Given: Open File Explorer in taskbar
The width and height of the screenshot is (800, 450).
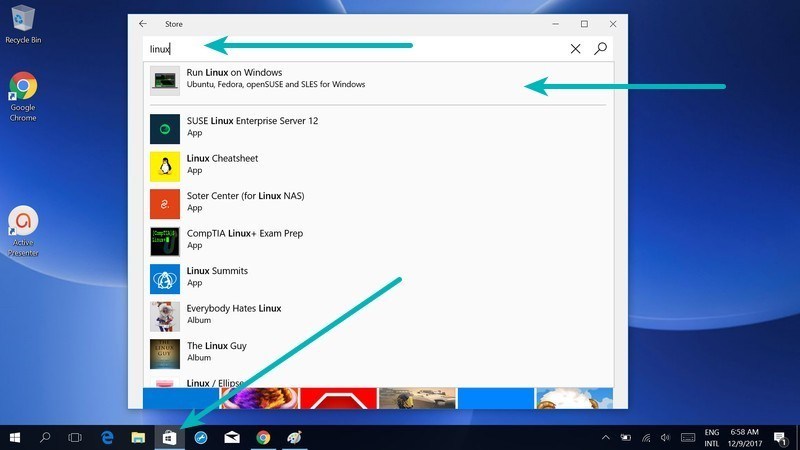Looking at the screenshot, I should pos(138,437).
